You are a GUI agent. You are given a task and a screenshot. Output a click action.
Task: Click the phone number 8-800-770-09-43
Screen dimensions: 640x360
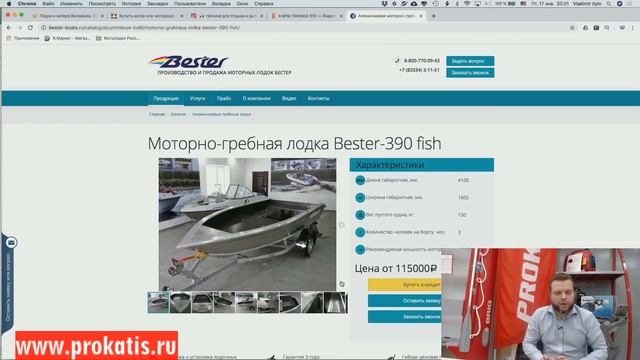click(x=422, y=60)
